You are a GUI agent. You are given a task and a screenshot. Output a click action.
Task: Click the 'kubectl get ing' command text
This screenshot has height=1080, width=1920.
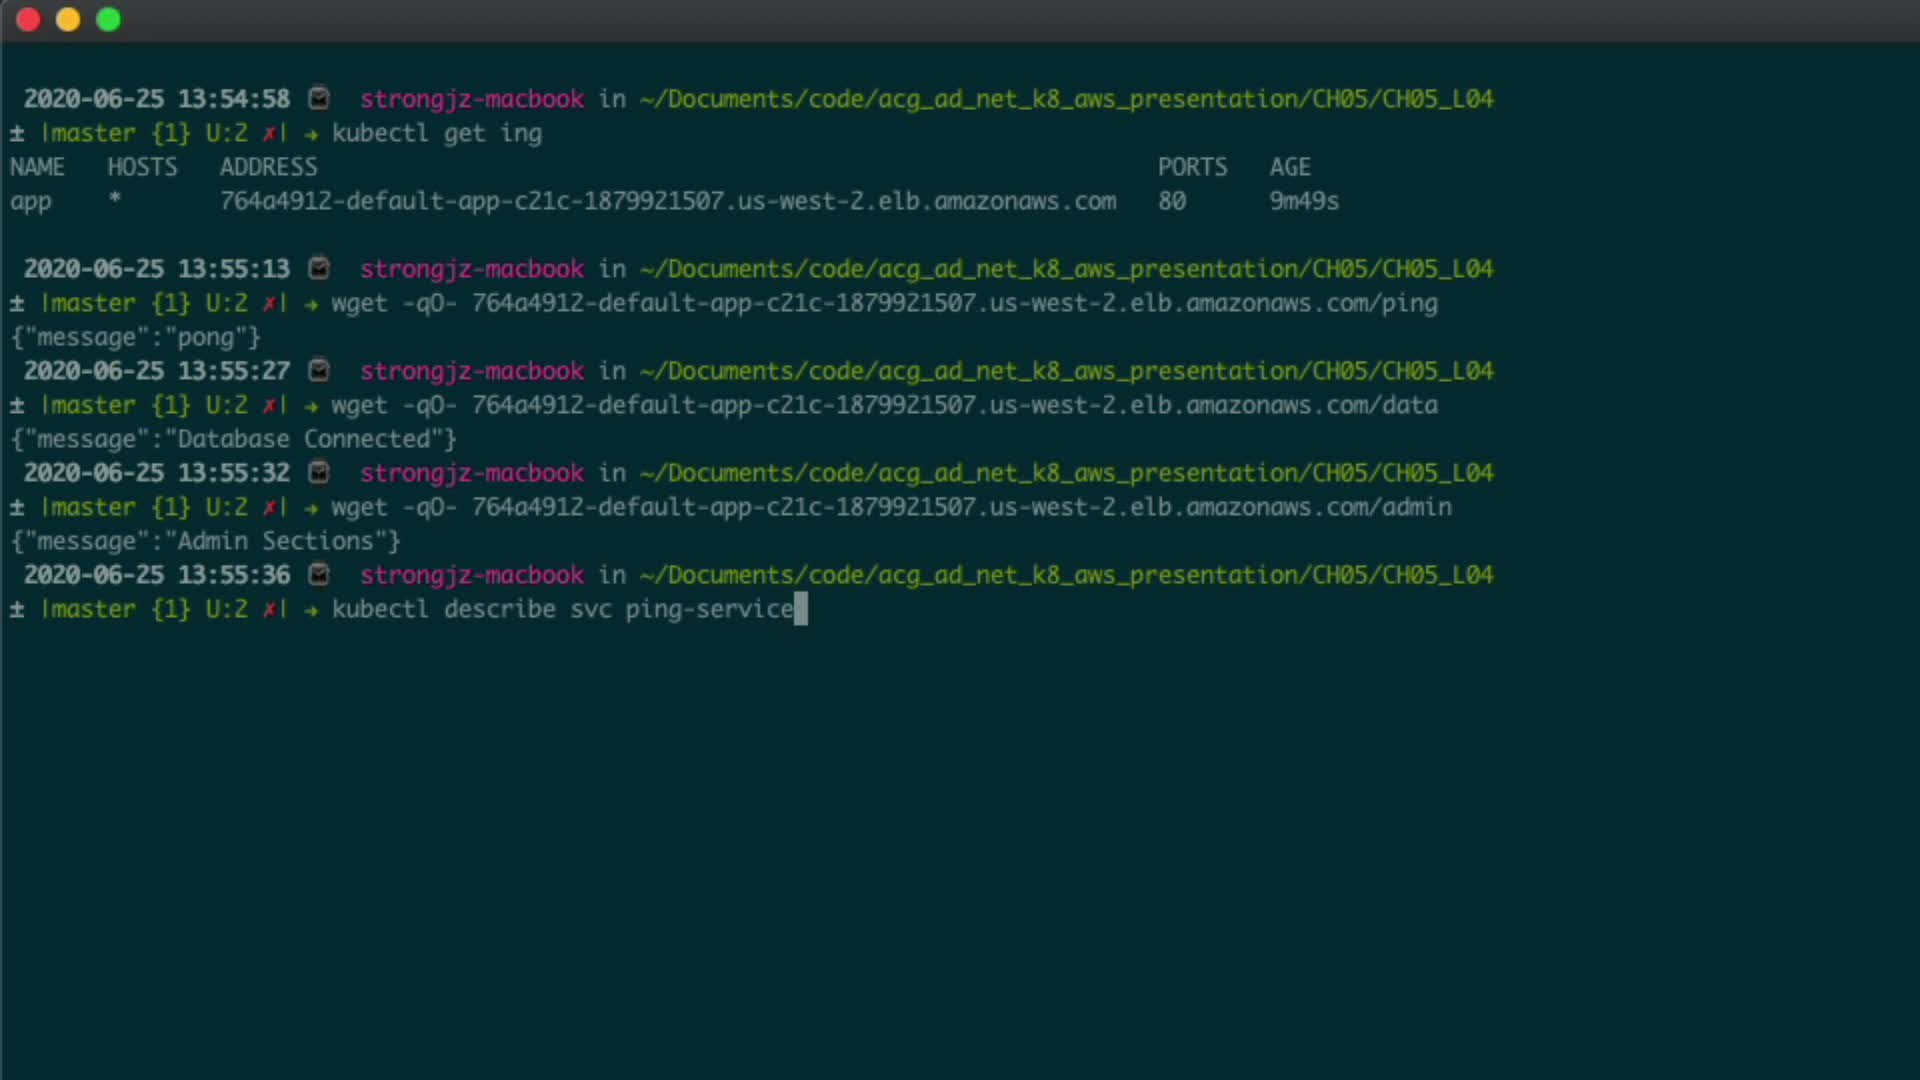(x=437, y=133)
